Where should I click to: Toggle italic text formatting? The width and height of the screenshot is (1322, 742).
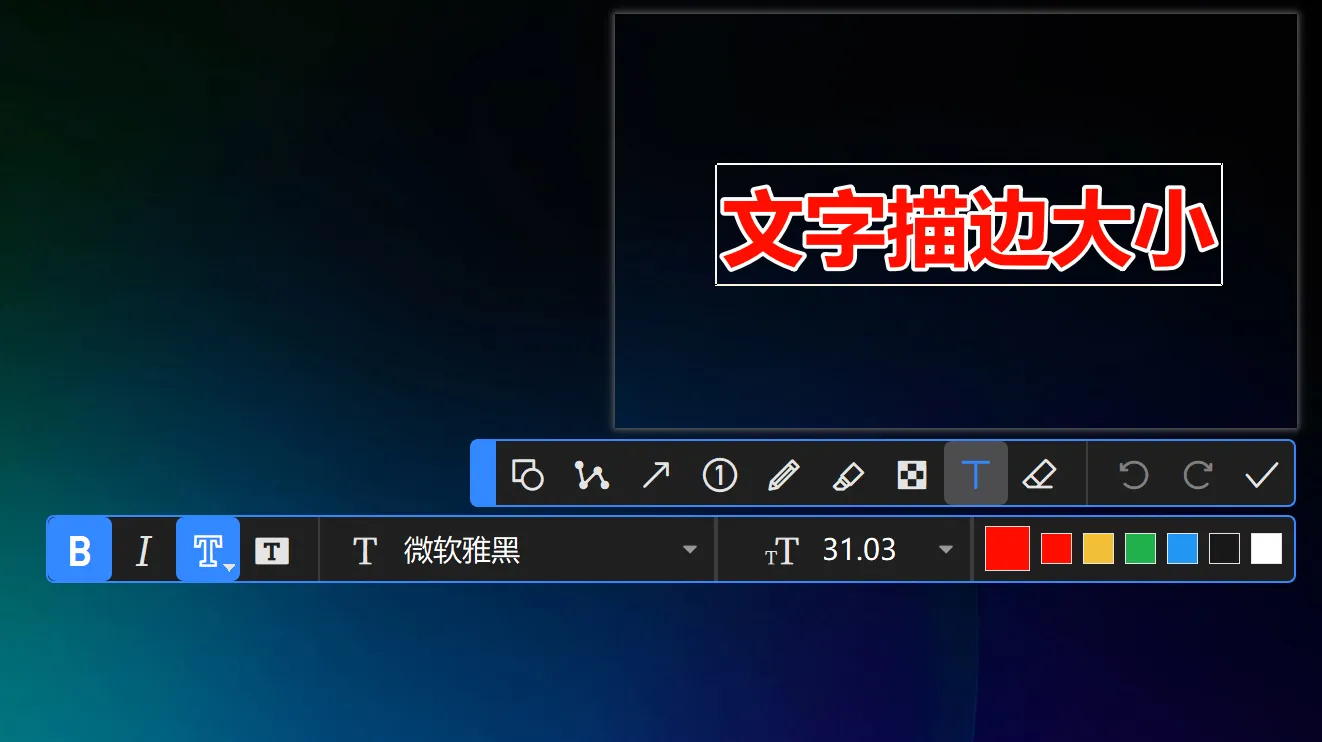(142, 549)
